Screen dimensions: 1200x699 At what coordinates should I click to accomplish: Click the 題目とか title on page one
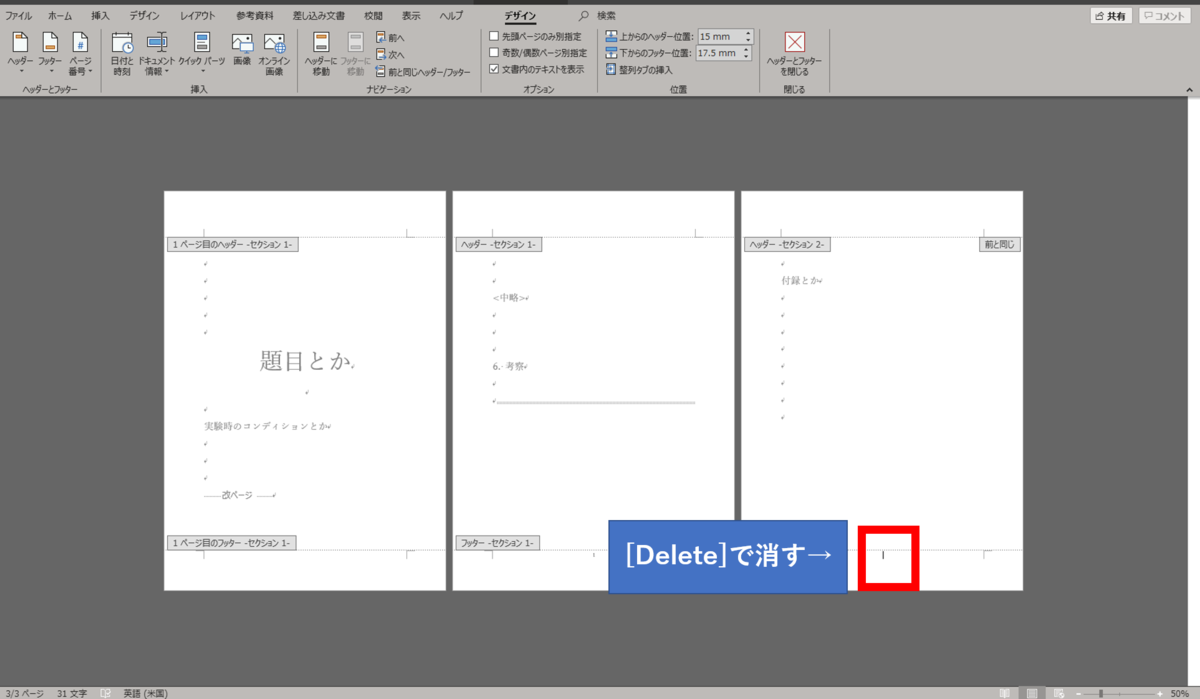point(305,362)
